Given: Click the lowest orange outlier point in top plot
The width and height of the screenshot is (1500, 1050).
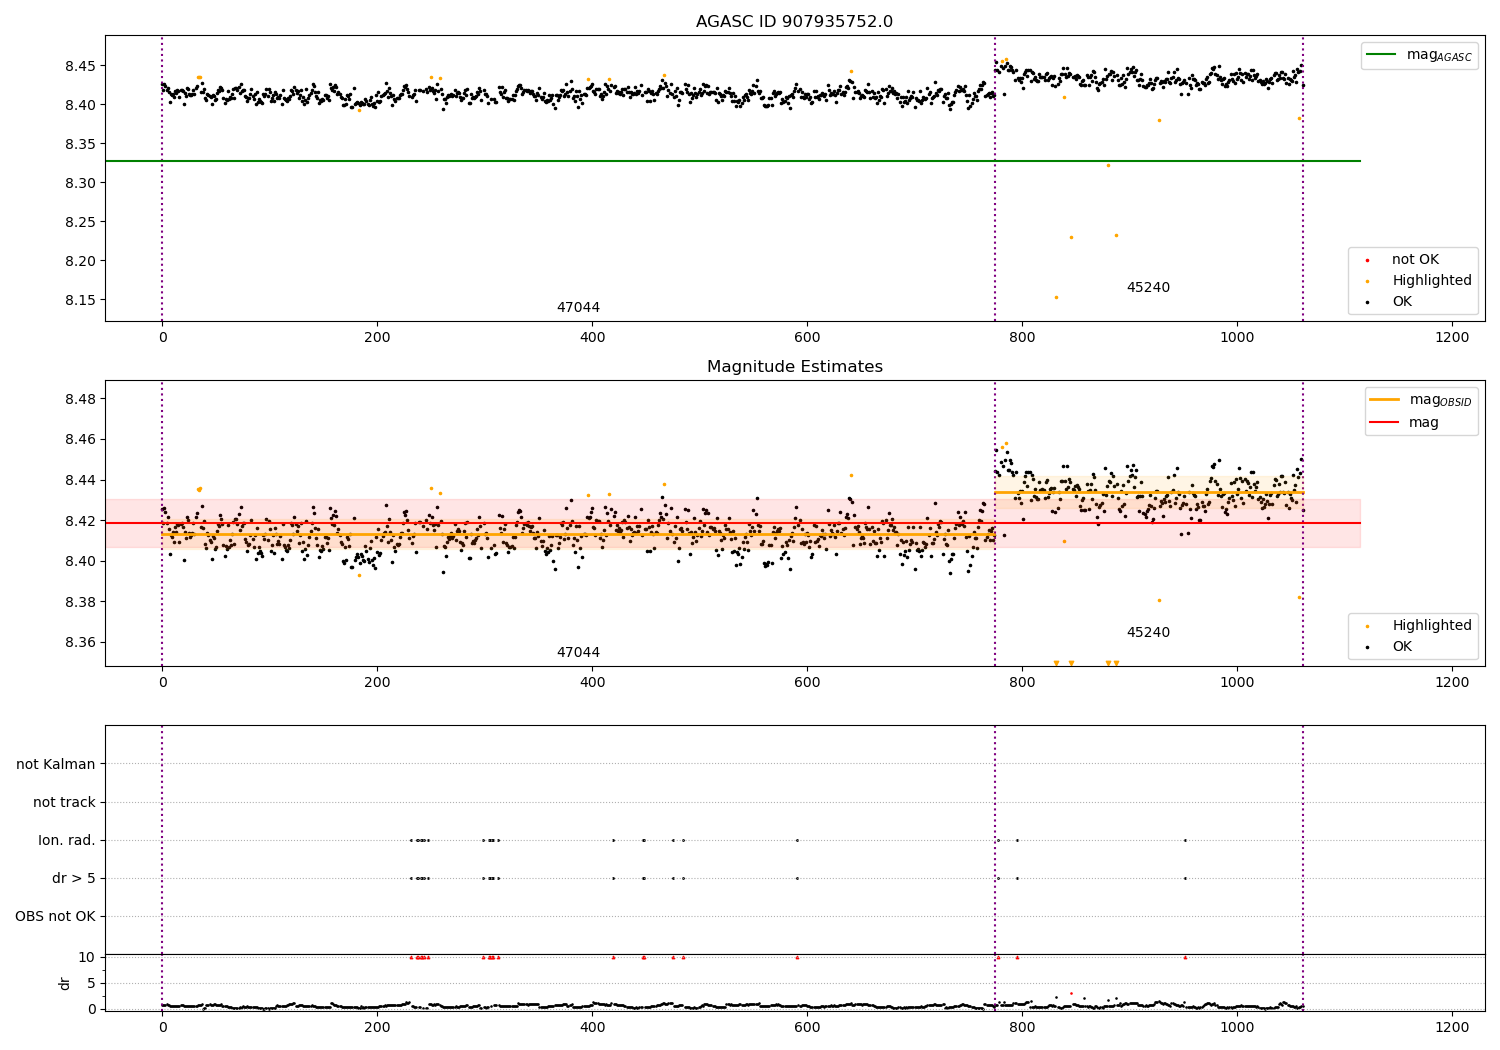Looking at the screenshot, I should pyautogui.click(x=1055, y=297).
